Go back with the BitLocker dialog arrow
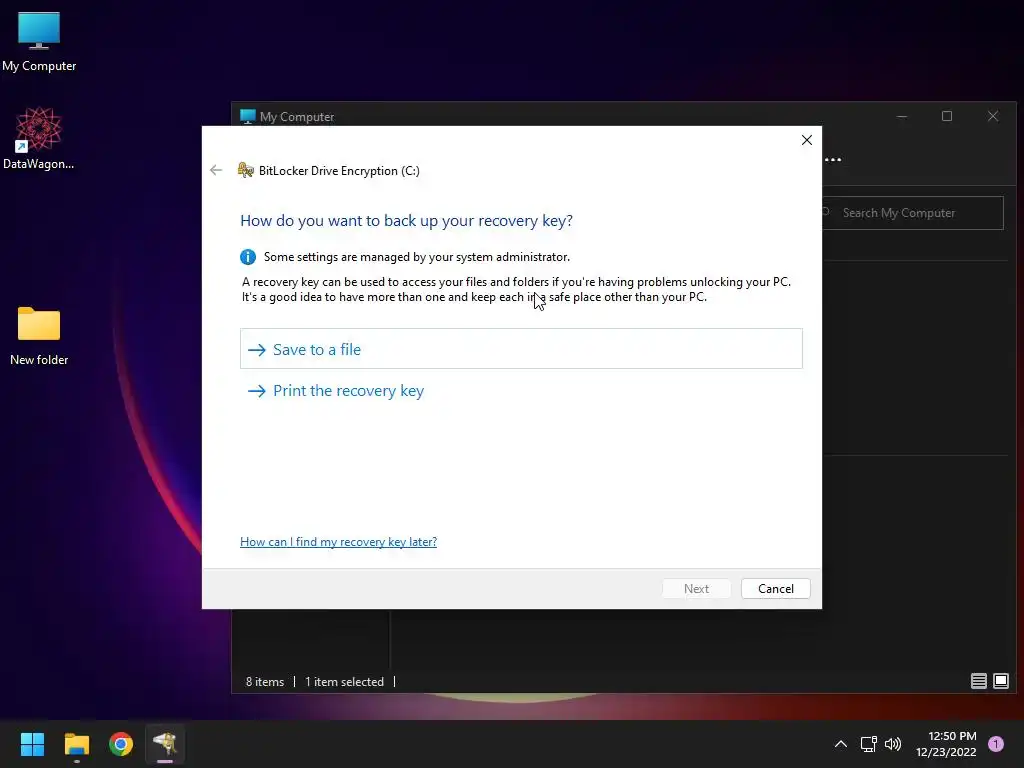 [x=216, y=170]
